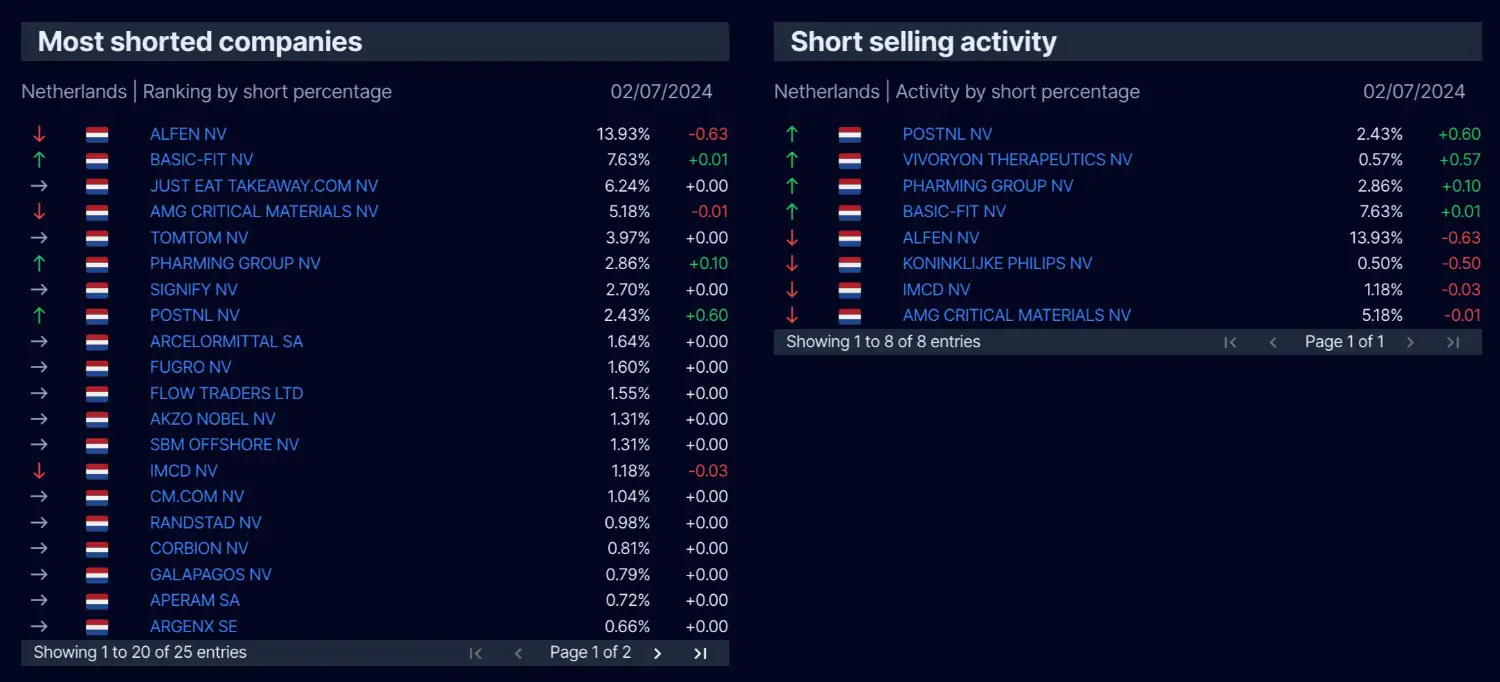The height and width of the screenshot is (682, 1500).
Task: Go to next page in Most shorted companies
Action: [x=657, y=653]
